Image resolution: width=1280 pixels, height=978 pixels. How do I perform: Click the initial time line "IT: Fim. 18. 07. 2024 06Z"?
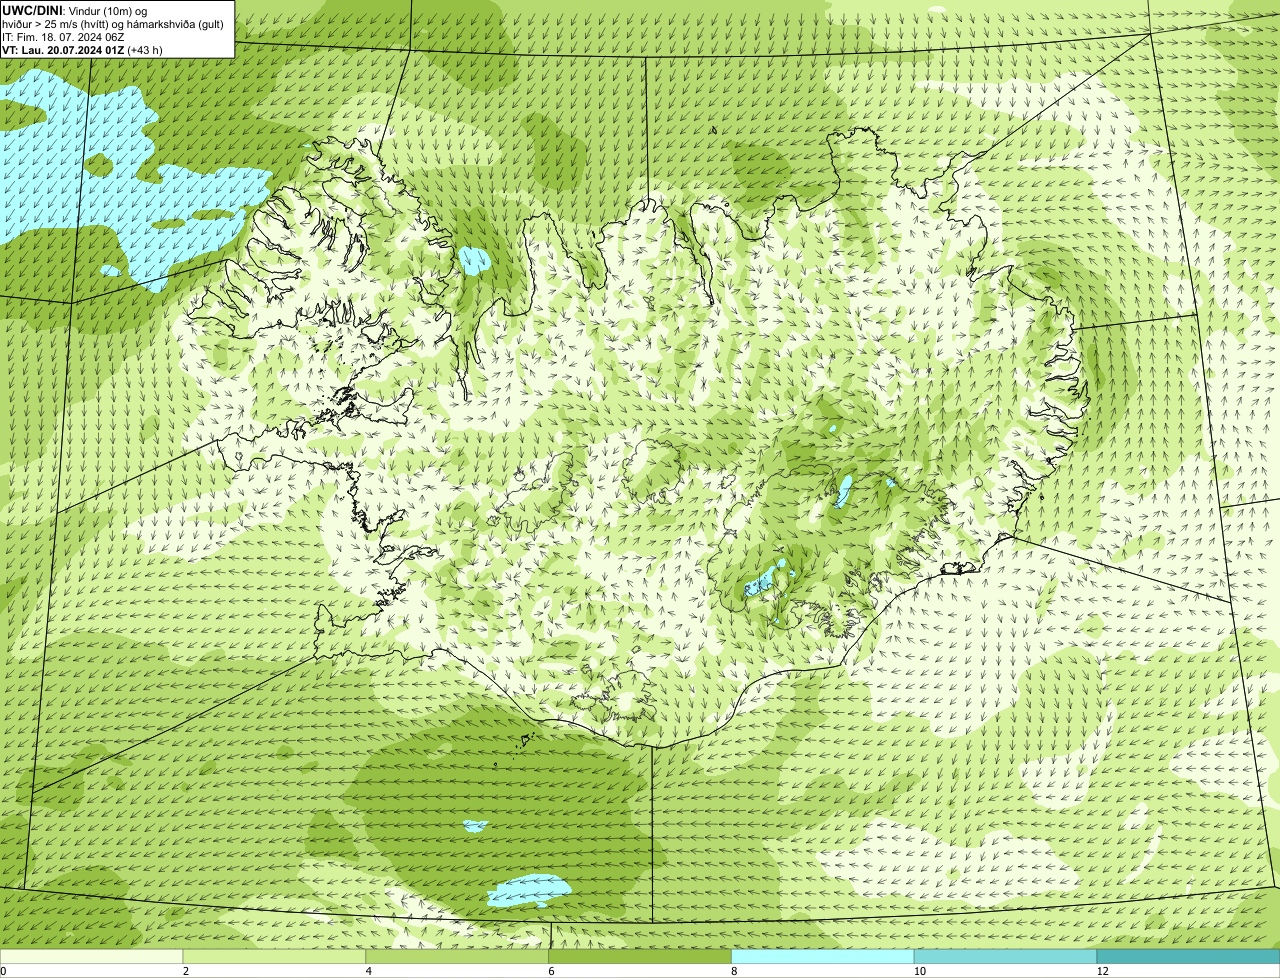click(63, 36)
